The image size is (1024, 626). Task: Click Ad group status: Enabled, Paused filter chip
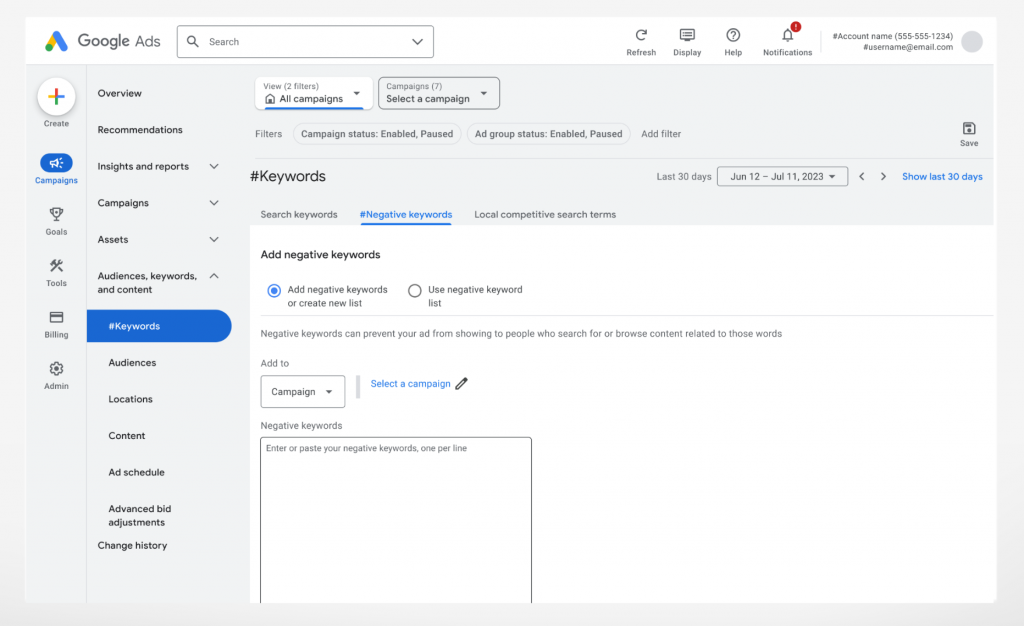click(549, 134)
